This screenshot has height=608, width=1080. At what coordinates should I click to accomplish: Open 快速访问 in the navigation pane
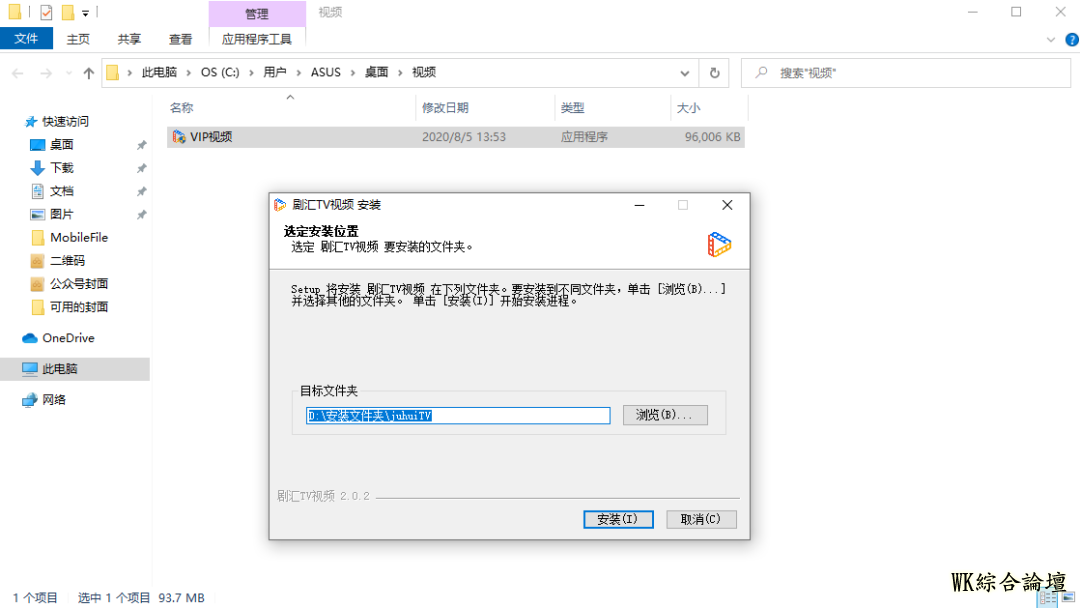click(x=65, y=122)
